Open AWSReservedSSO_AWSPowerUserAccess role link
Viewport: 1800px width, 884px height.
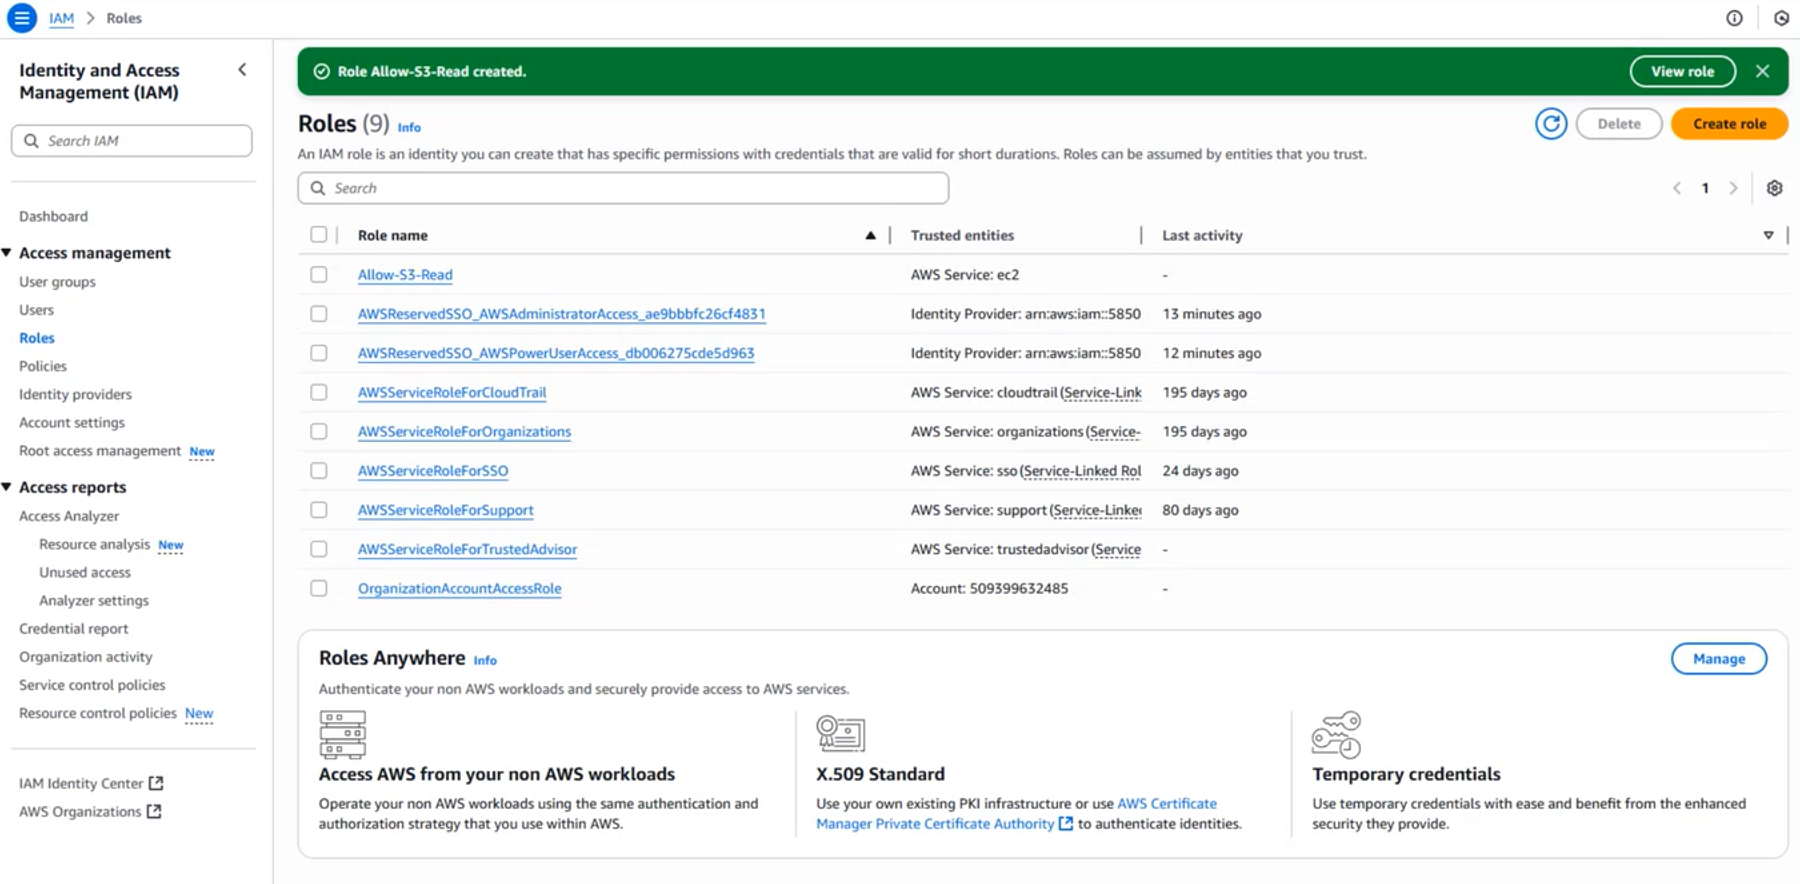click(556, 352)
